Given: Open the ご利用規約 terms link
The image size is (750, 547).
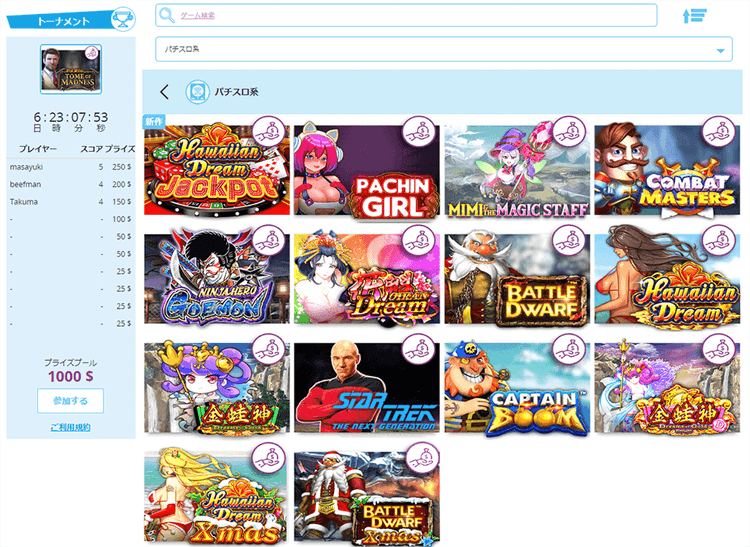Looking at the screenshot, I should click(x=70, y=427).
